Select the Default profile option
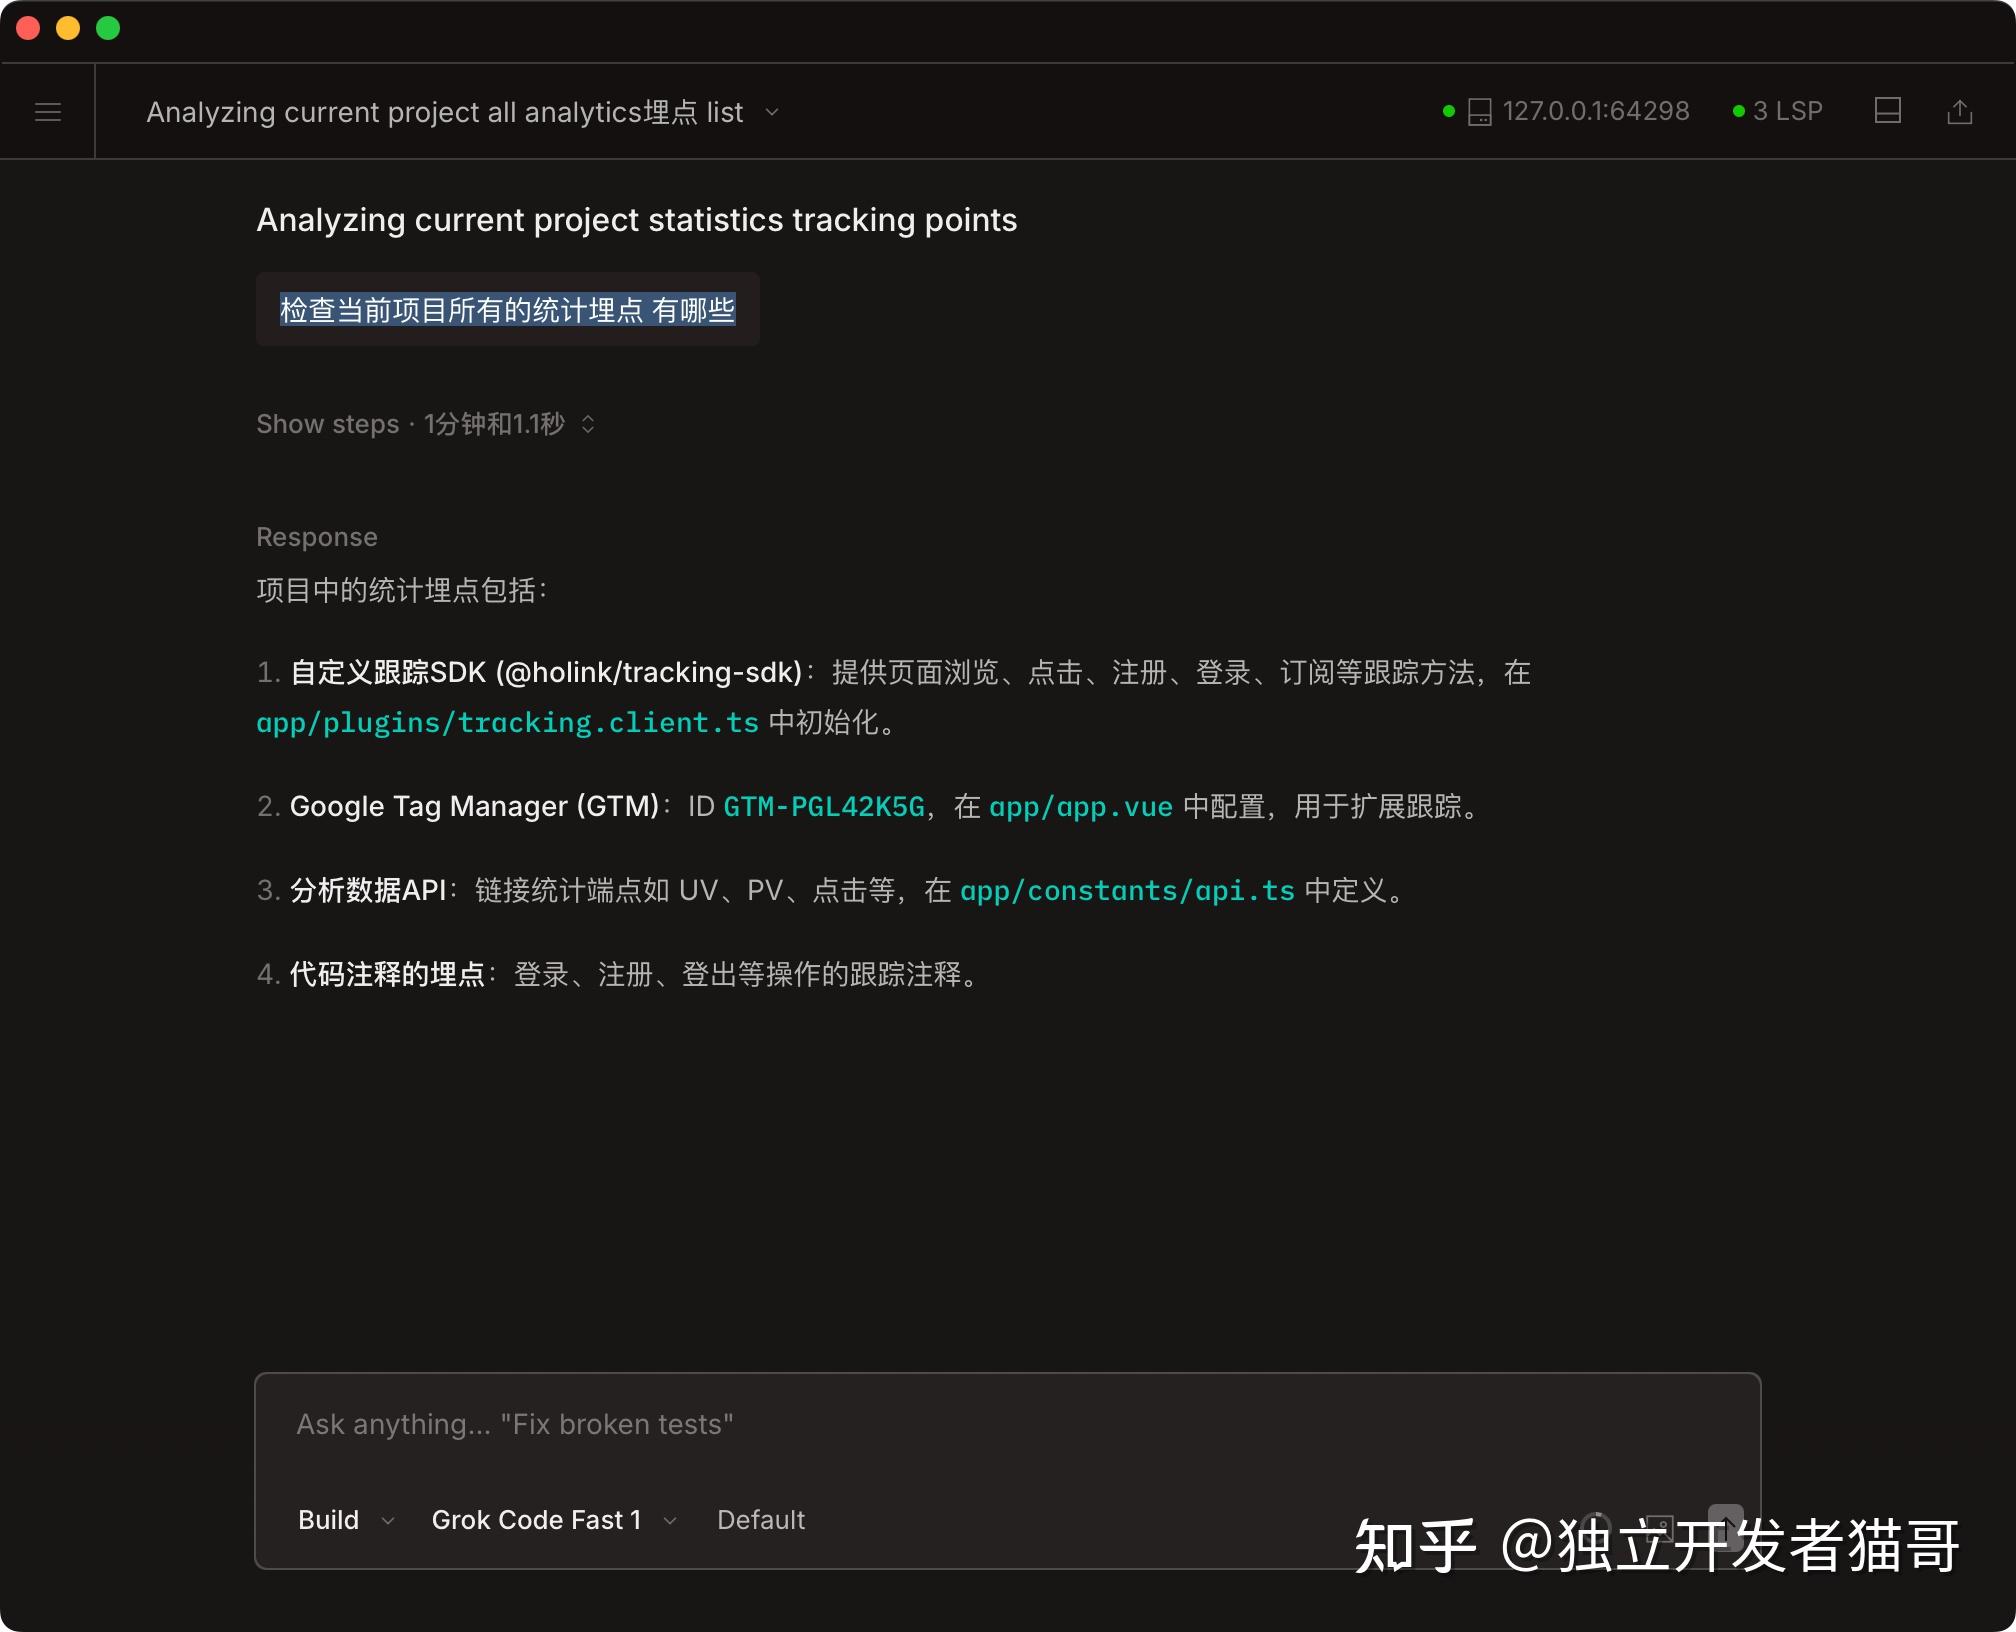The height and width of the screenshot is (1632, 2016). 761,1519
